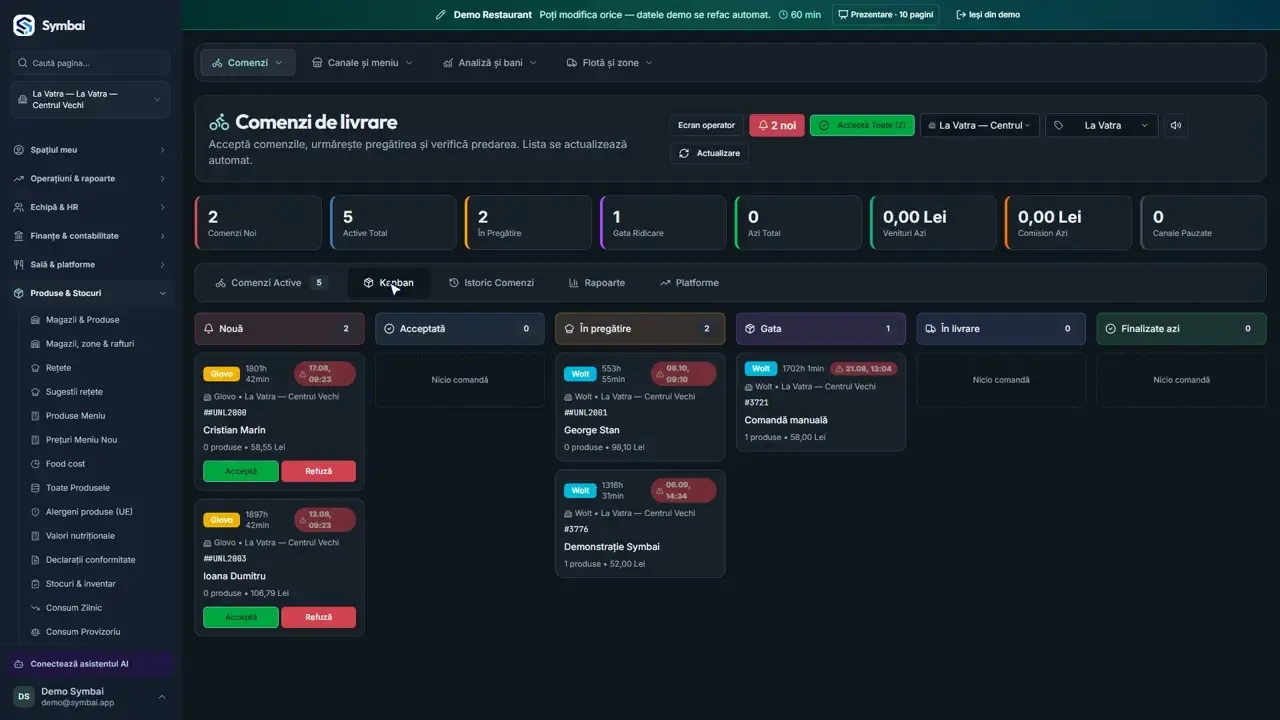
Task: Click the Actualizare refresh button
Action: point(709,153)
